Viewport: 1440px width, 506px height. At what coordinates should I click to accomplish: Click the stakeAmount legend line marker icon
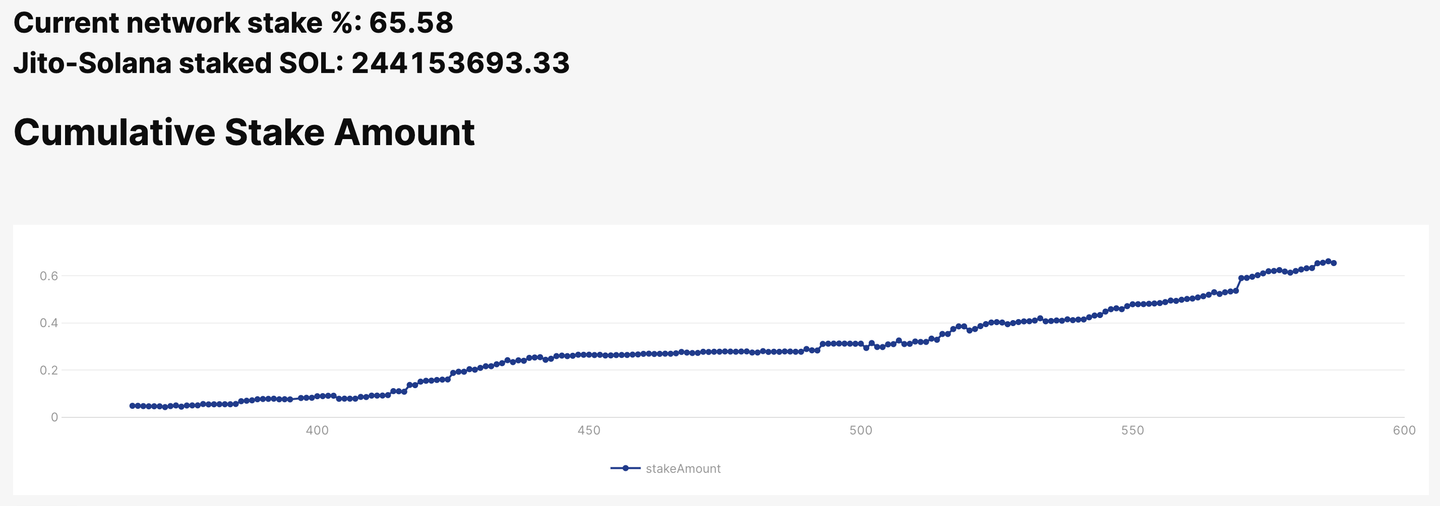click(626, 468)
